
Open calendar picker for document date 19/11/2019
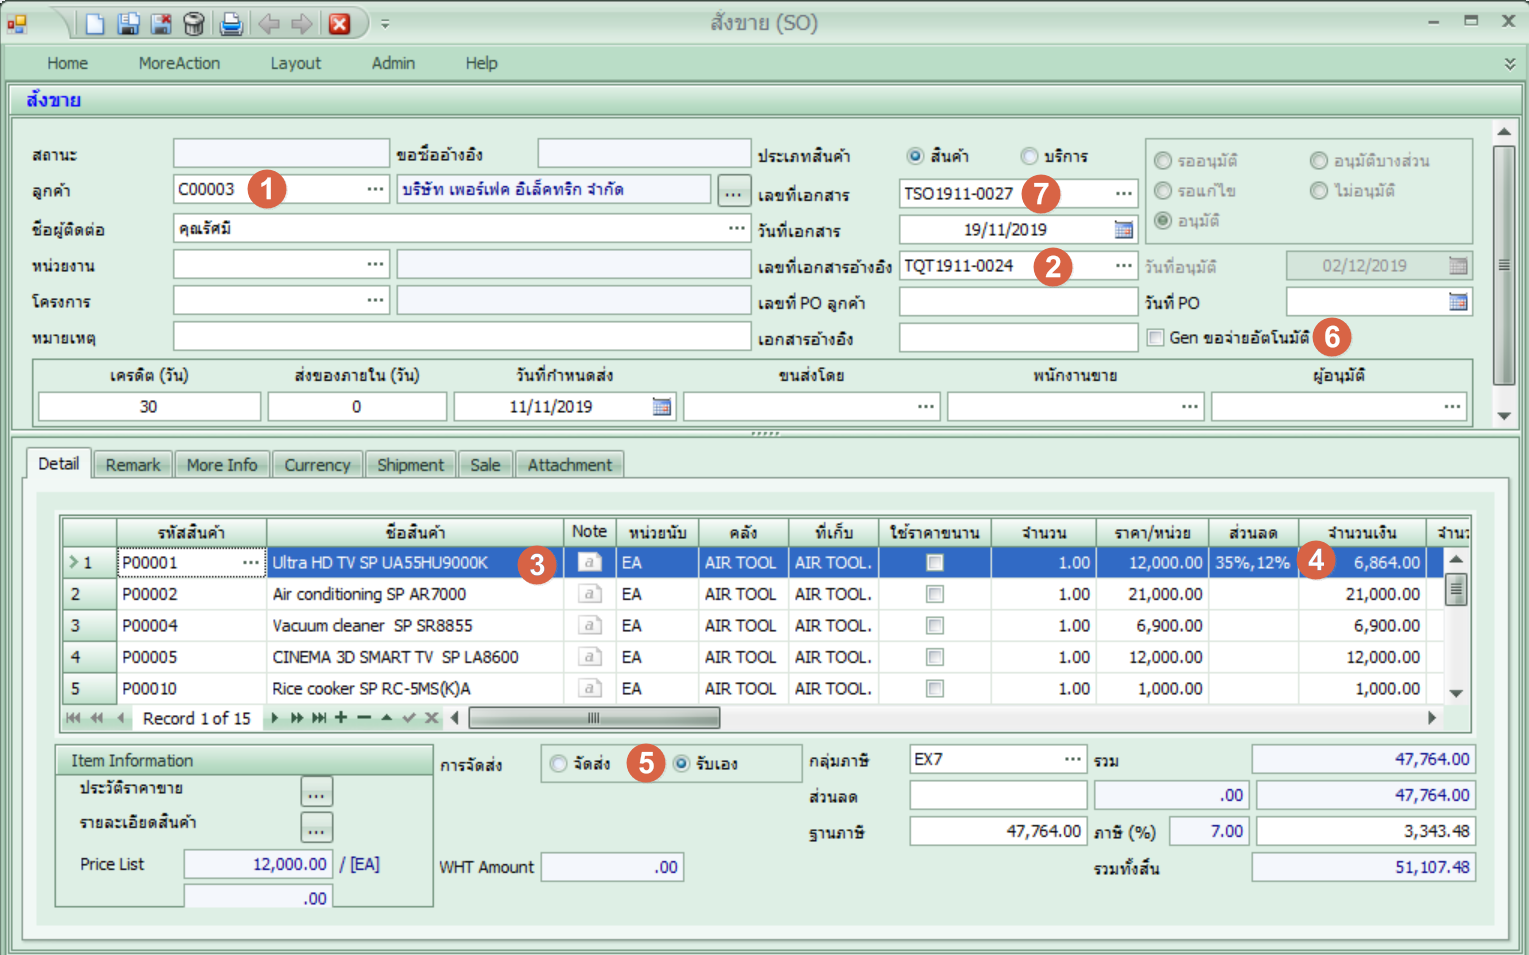1124,230
